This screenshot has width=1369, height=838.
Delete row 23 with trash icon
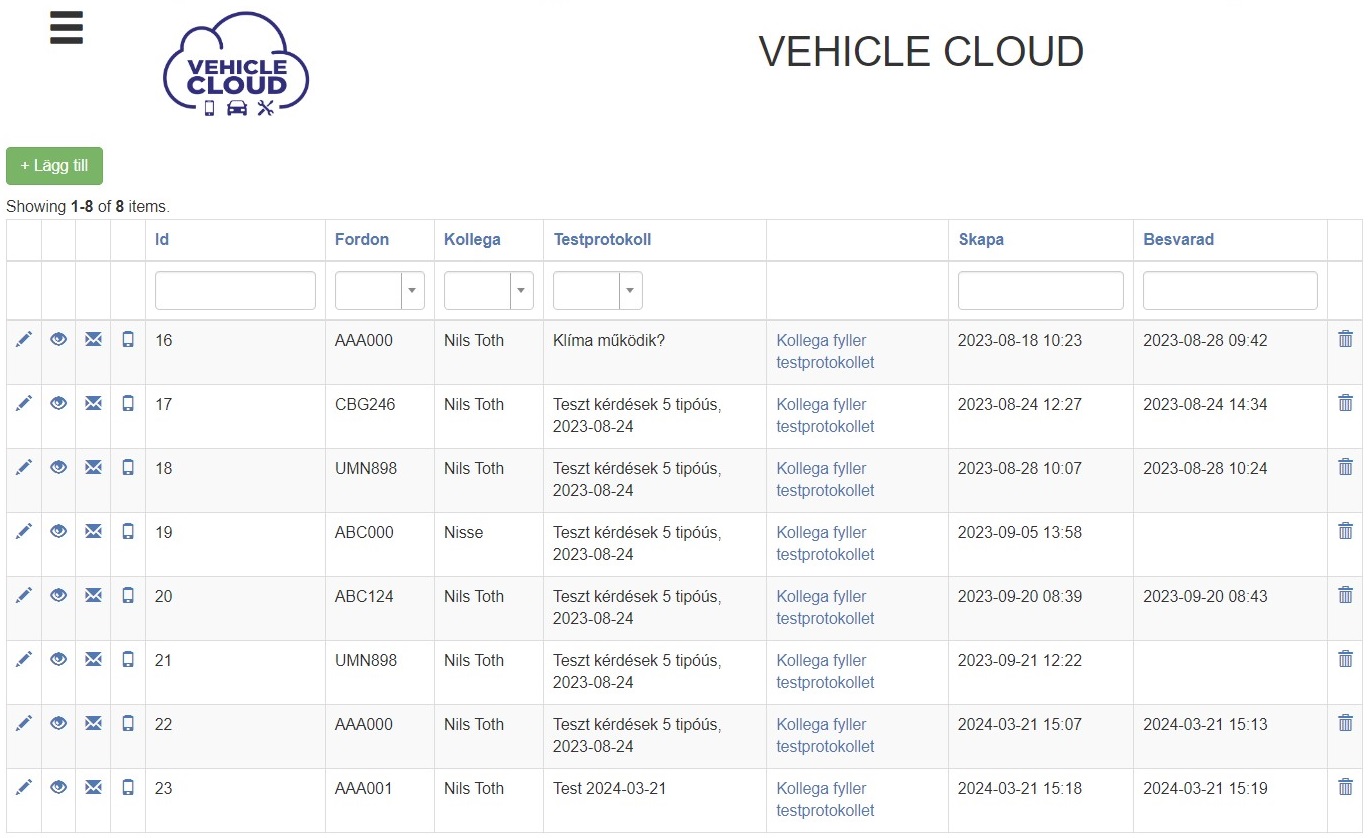tap(1345, 787)
